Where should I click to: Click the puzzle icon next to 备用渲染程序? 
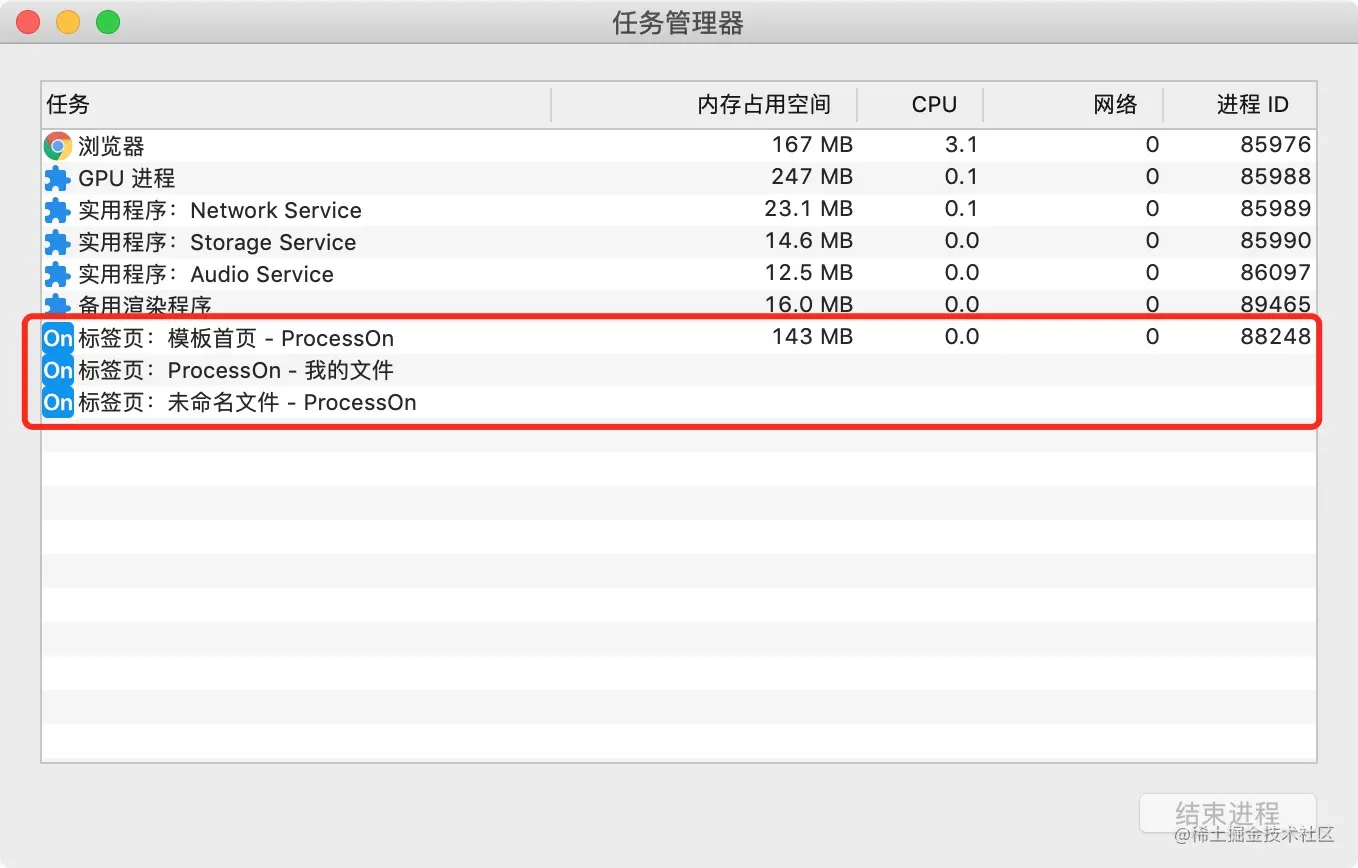pos(58,304)
